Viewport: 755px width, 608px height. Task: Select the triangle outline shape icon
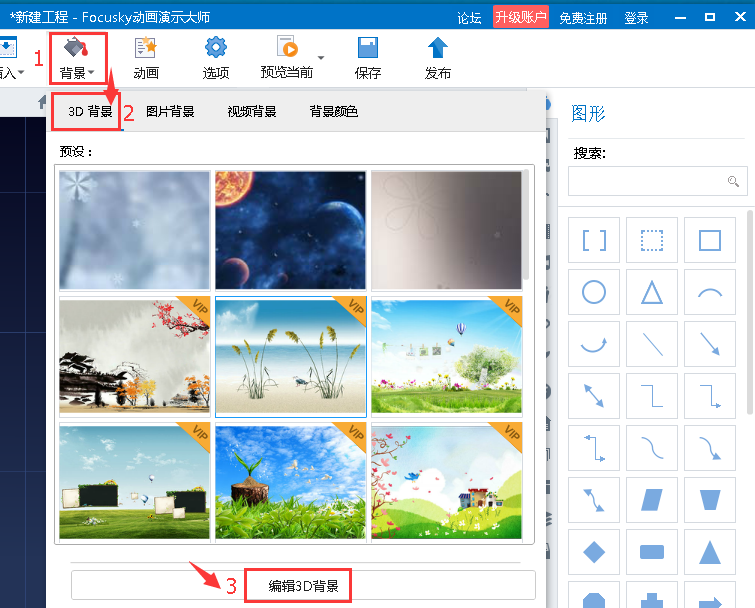coord(652,292)
